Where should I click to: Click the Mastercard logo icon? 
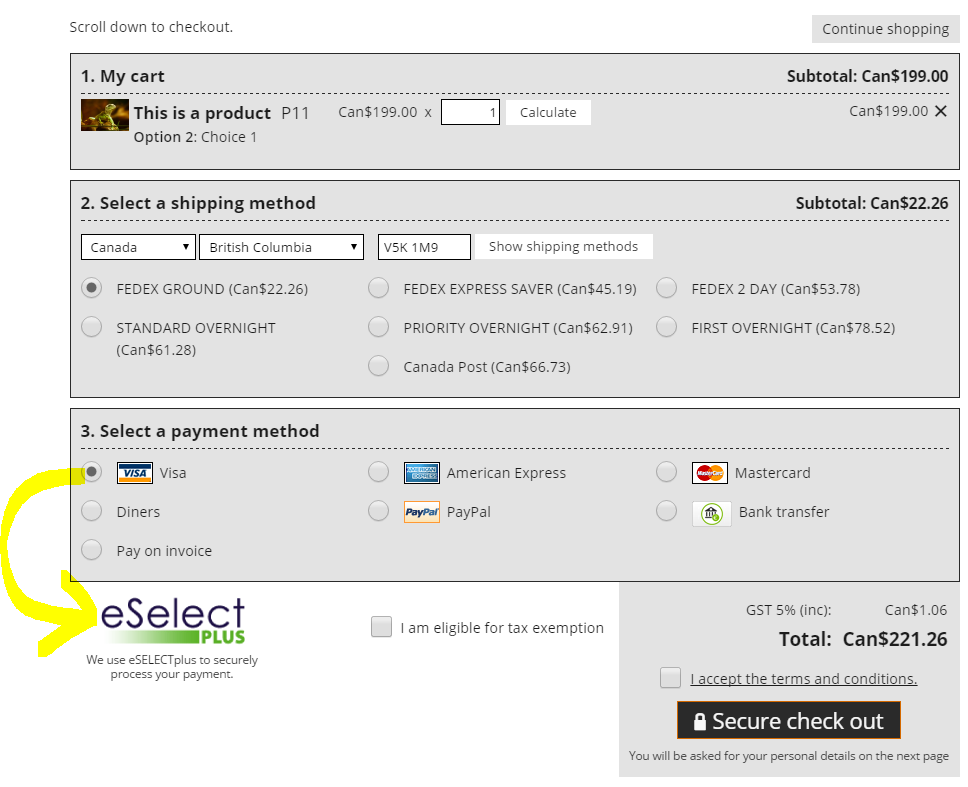coord(710,473)
